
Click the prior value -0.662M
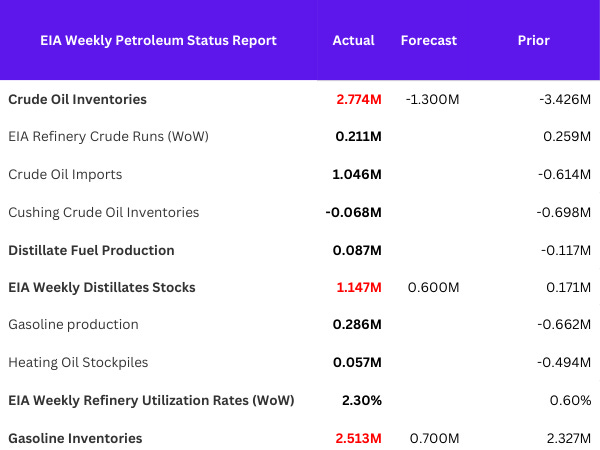pyautogui.click(x=564, y=324)
